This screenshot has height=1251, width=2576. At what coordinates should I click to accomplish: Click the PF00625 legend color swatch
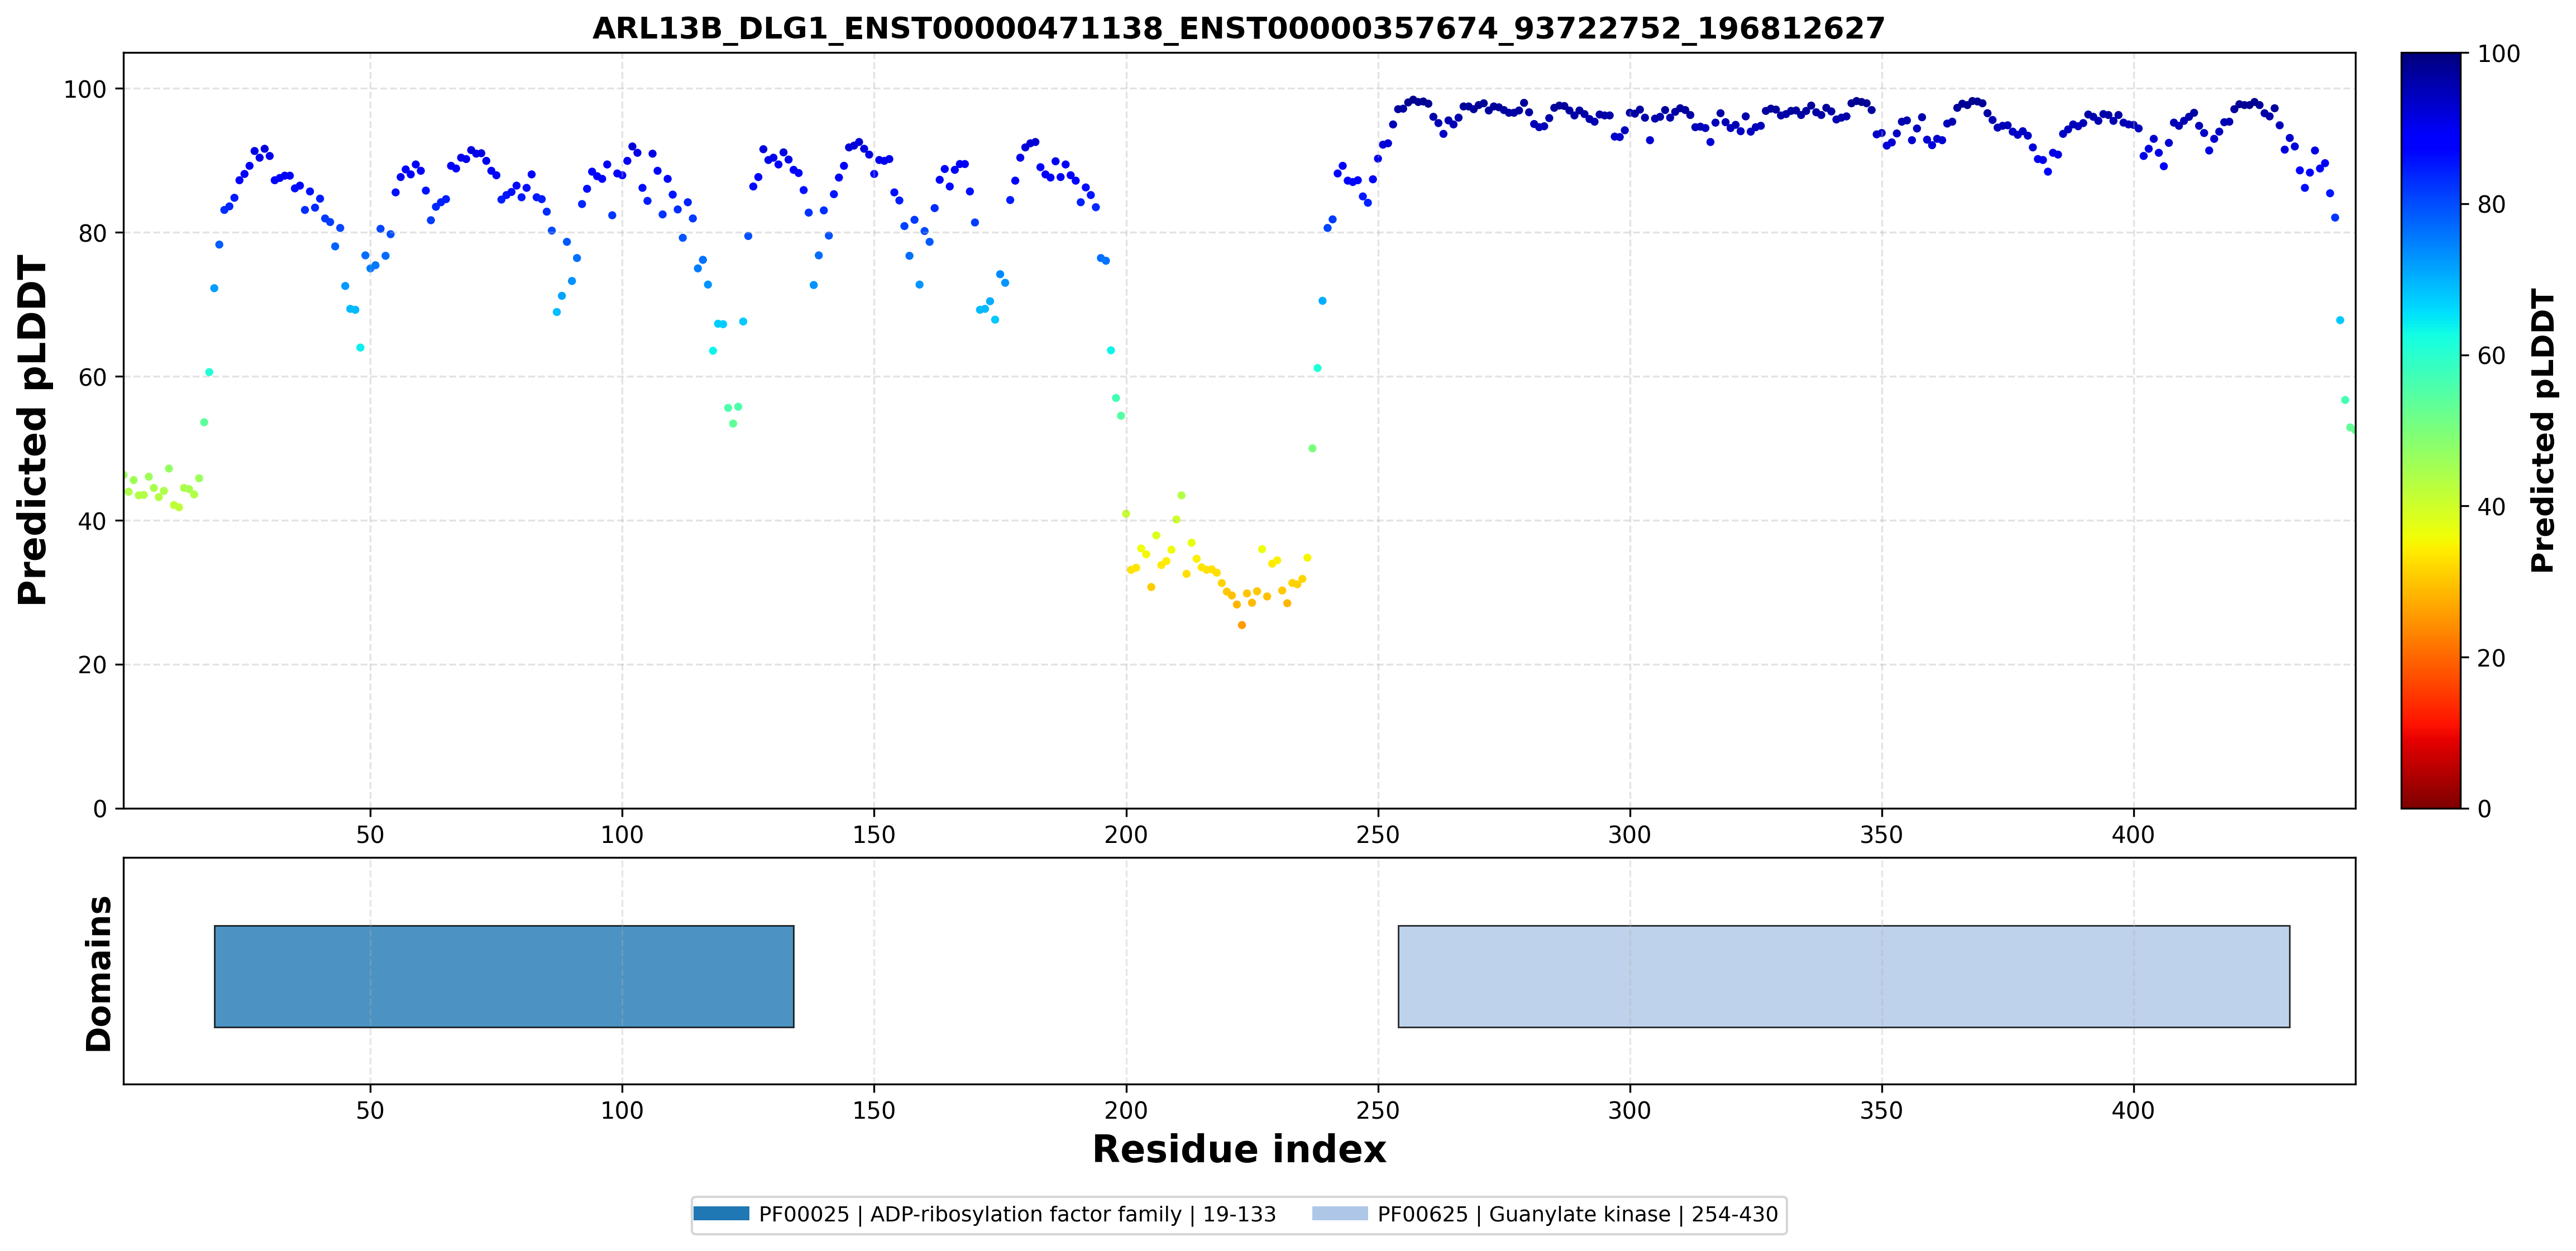point(1340,1214)
